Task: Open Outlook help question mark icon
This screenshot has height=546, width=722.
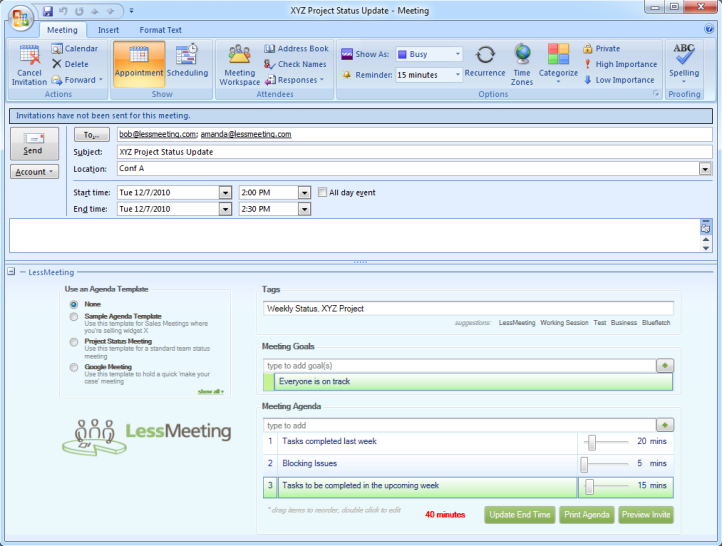Action: [x=709, y=29]
